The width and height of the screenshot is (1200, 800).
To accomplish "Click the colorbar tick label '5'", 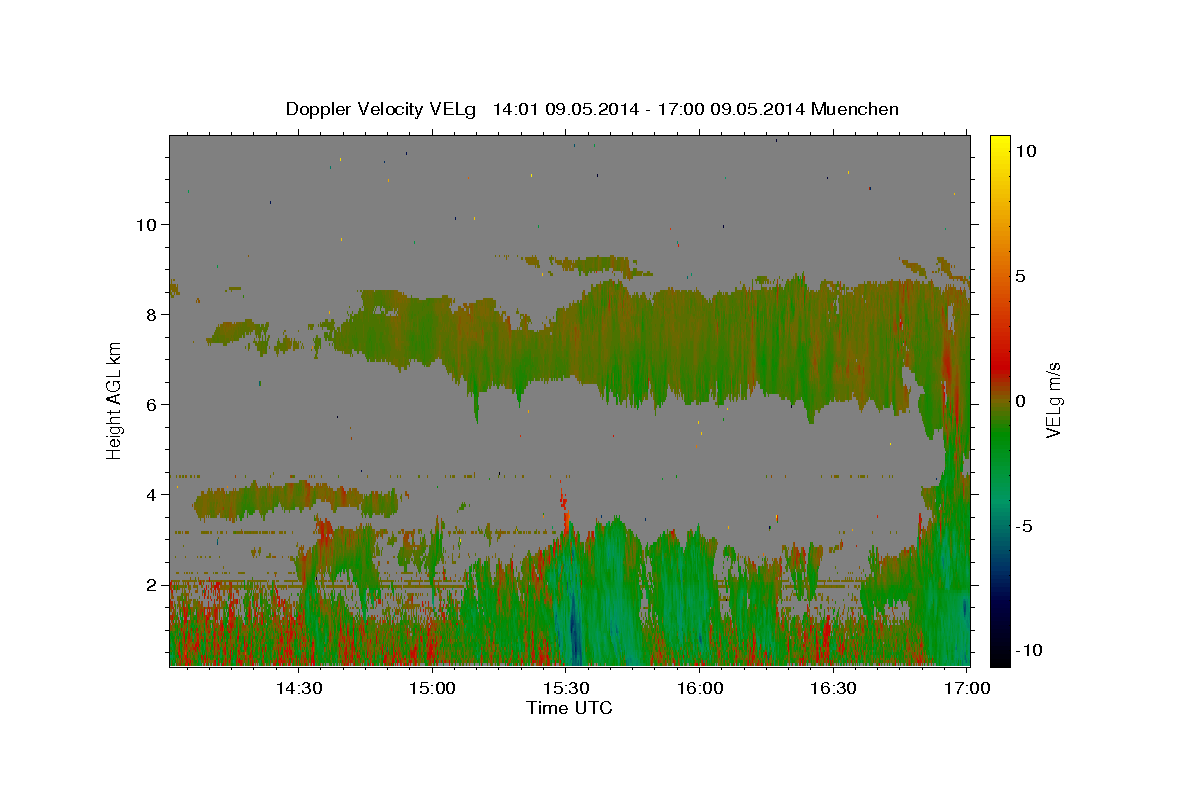I will pos(1022,276).
